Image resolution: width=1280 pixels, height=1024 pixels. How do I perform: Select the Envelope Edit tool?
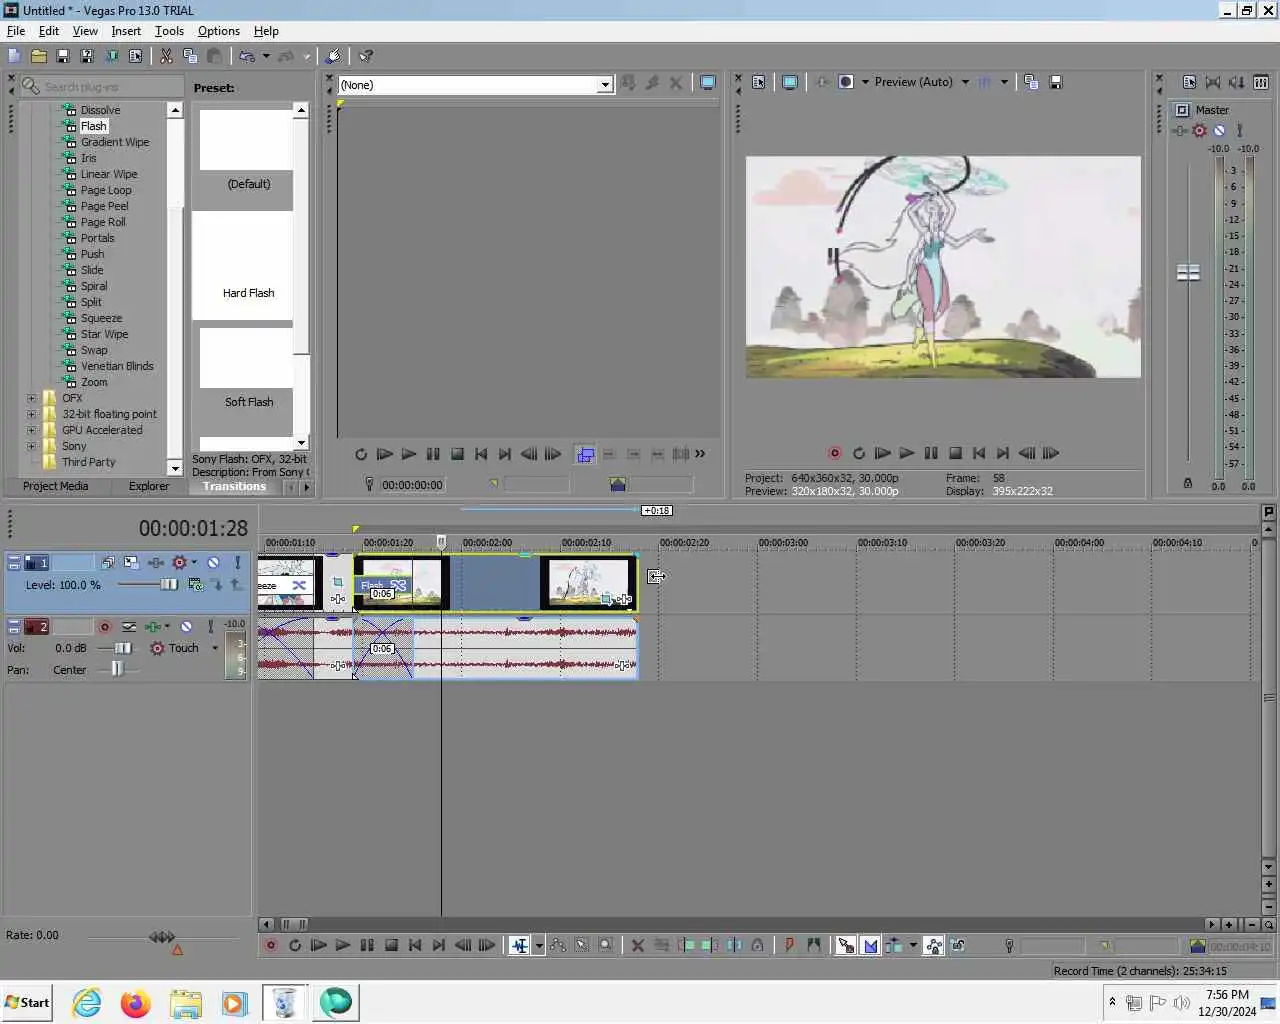(x=558, y=945)
